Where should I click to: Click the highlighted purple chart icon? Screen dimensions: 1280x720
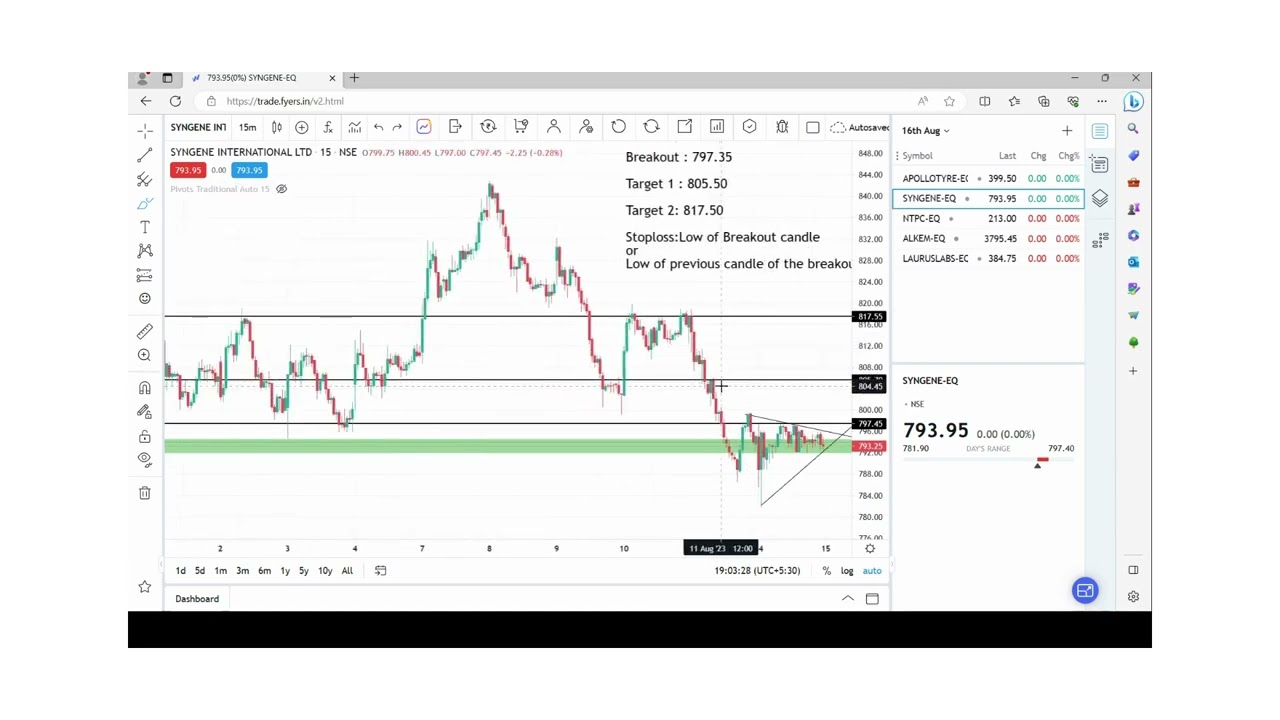point(424,127)
